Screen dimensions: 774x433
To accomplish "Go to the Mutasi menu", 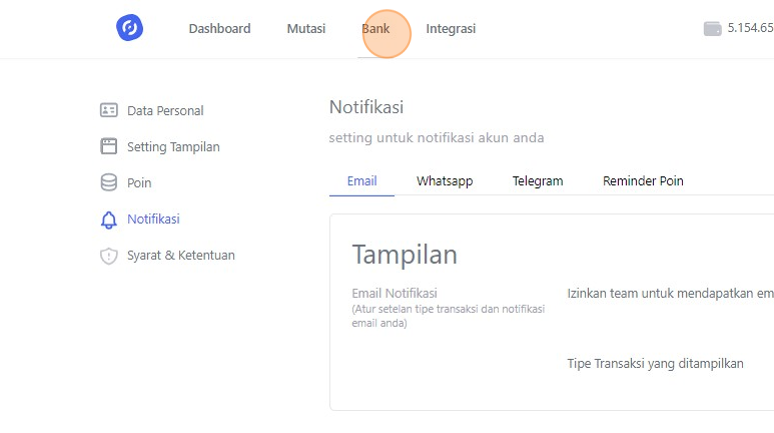I will coord(306,29).
